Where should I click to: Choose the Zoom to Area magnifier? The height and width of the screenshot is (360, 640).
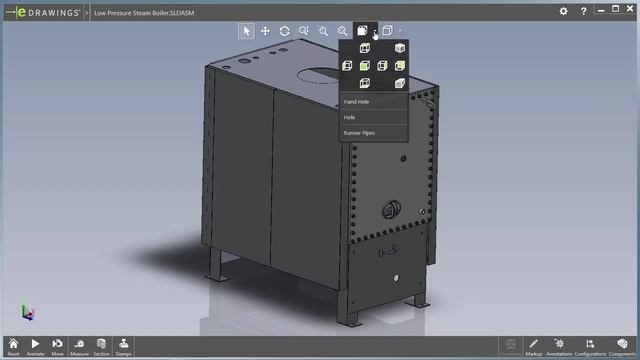click(x=323, y=31)
